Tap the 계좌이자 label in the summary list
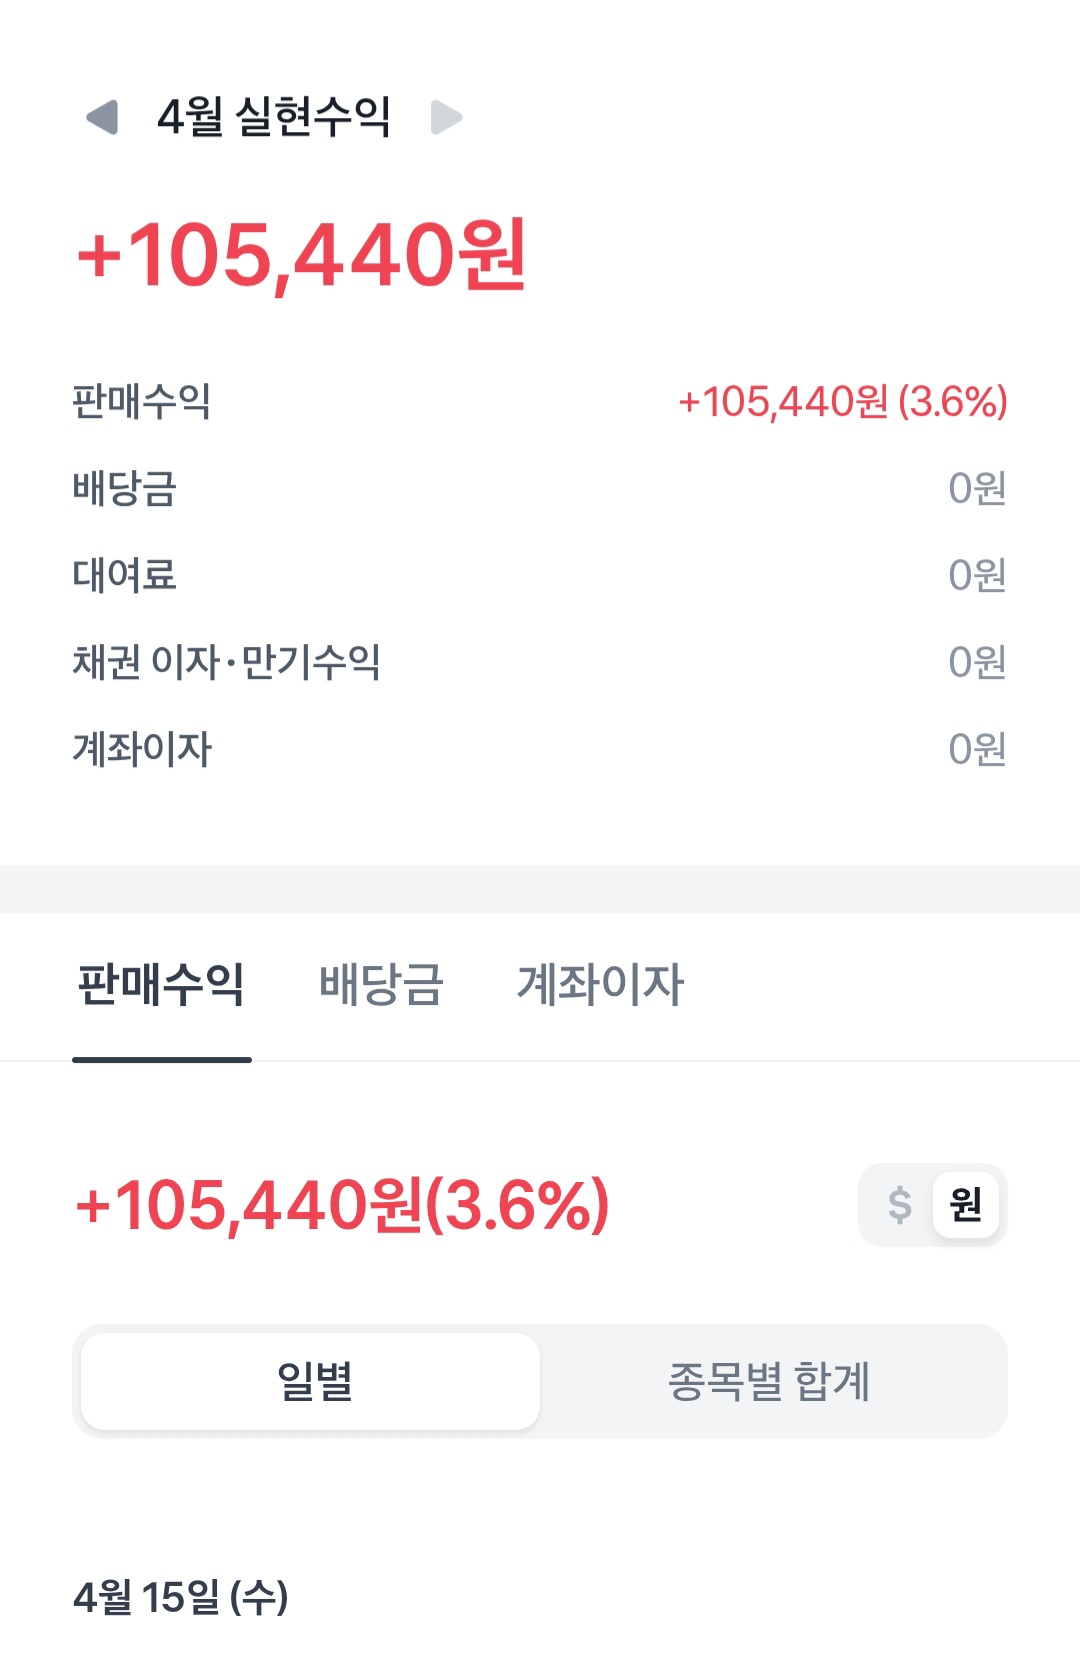 click(142, 749)
